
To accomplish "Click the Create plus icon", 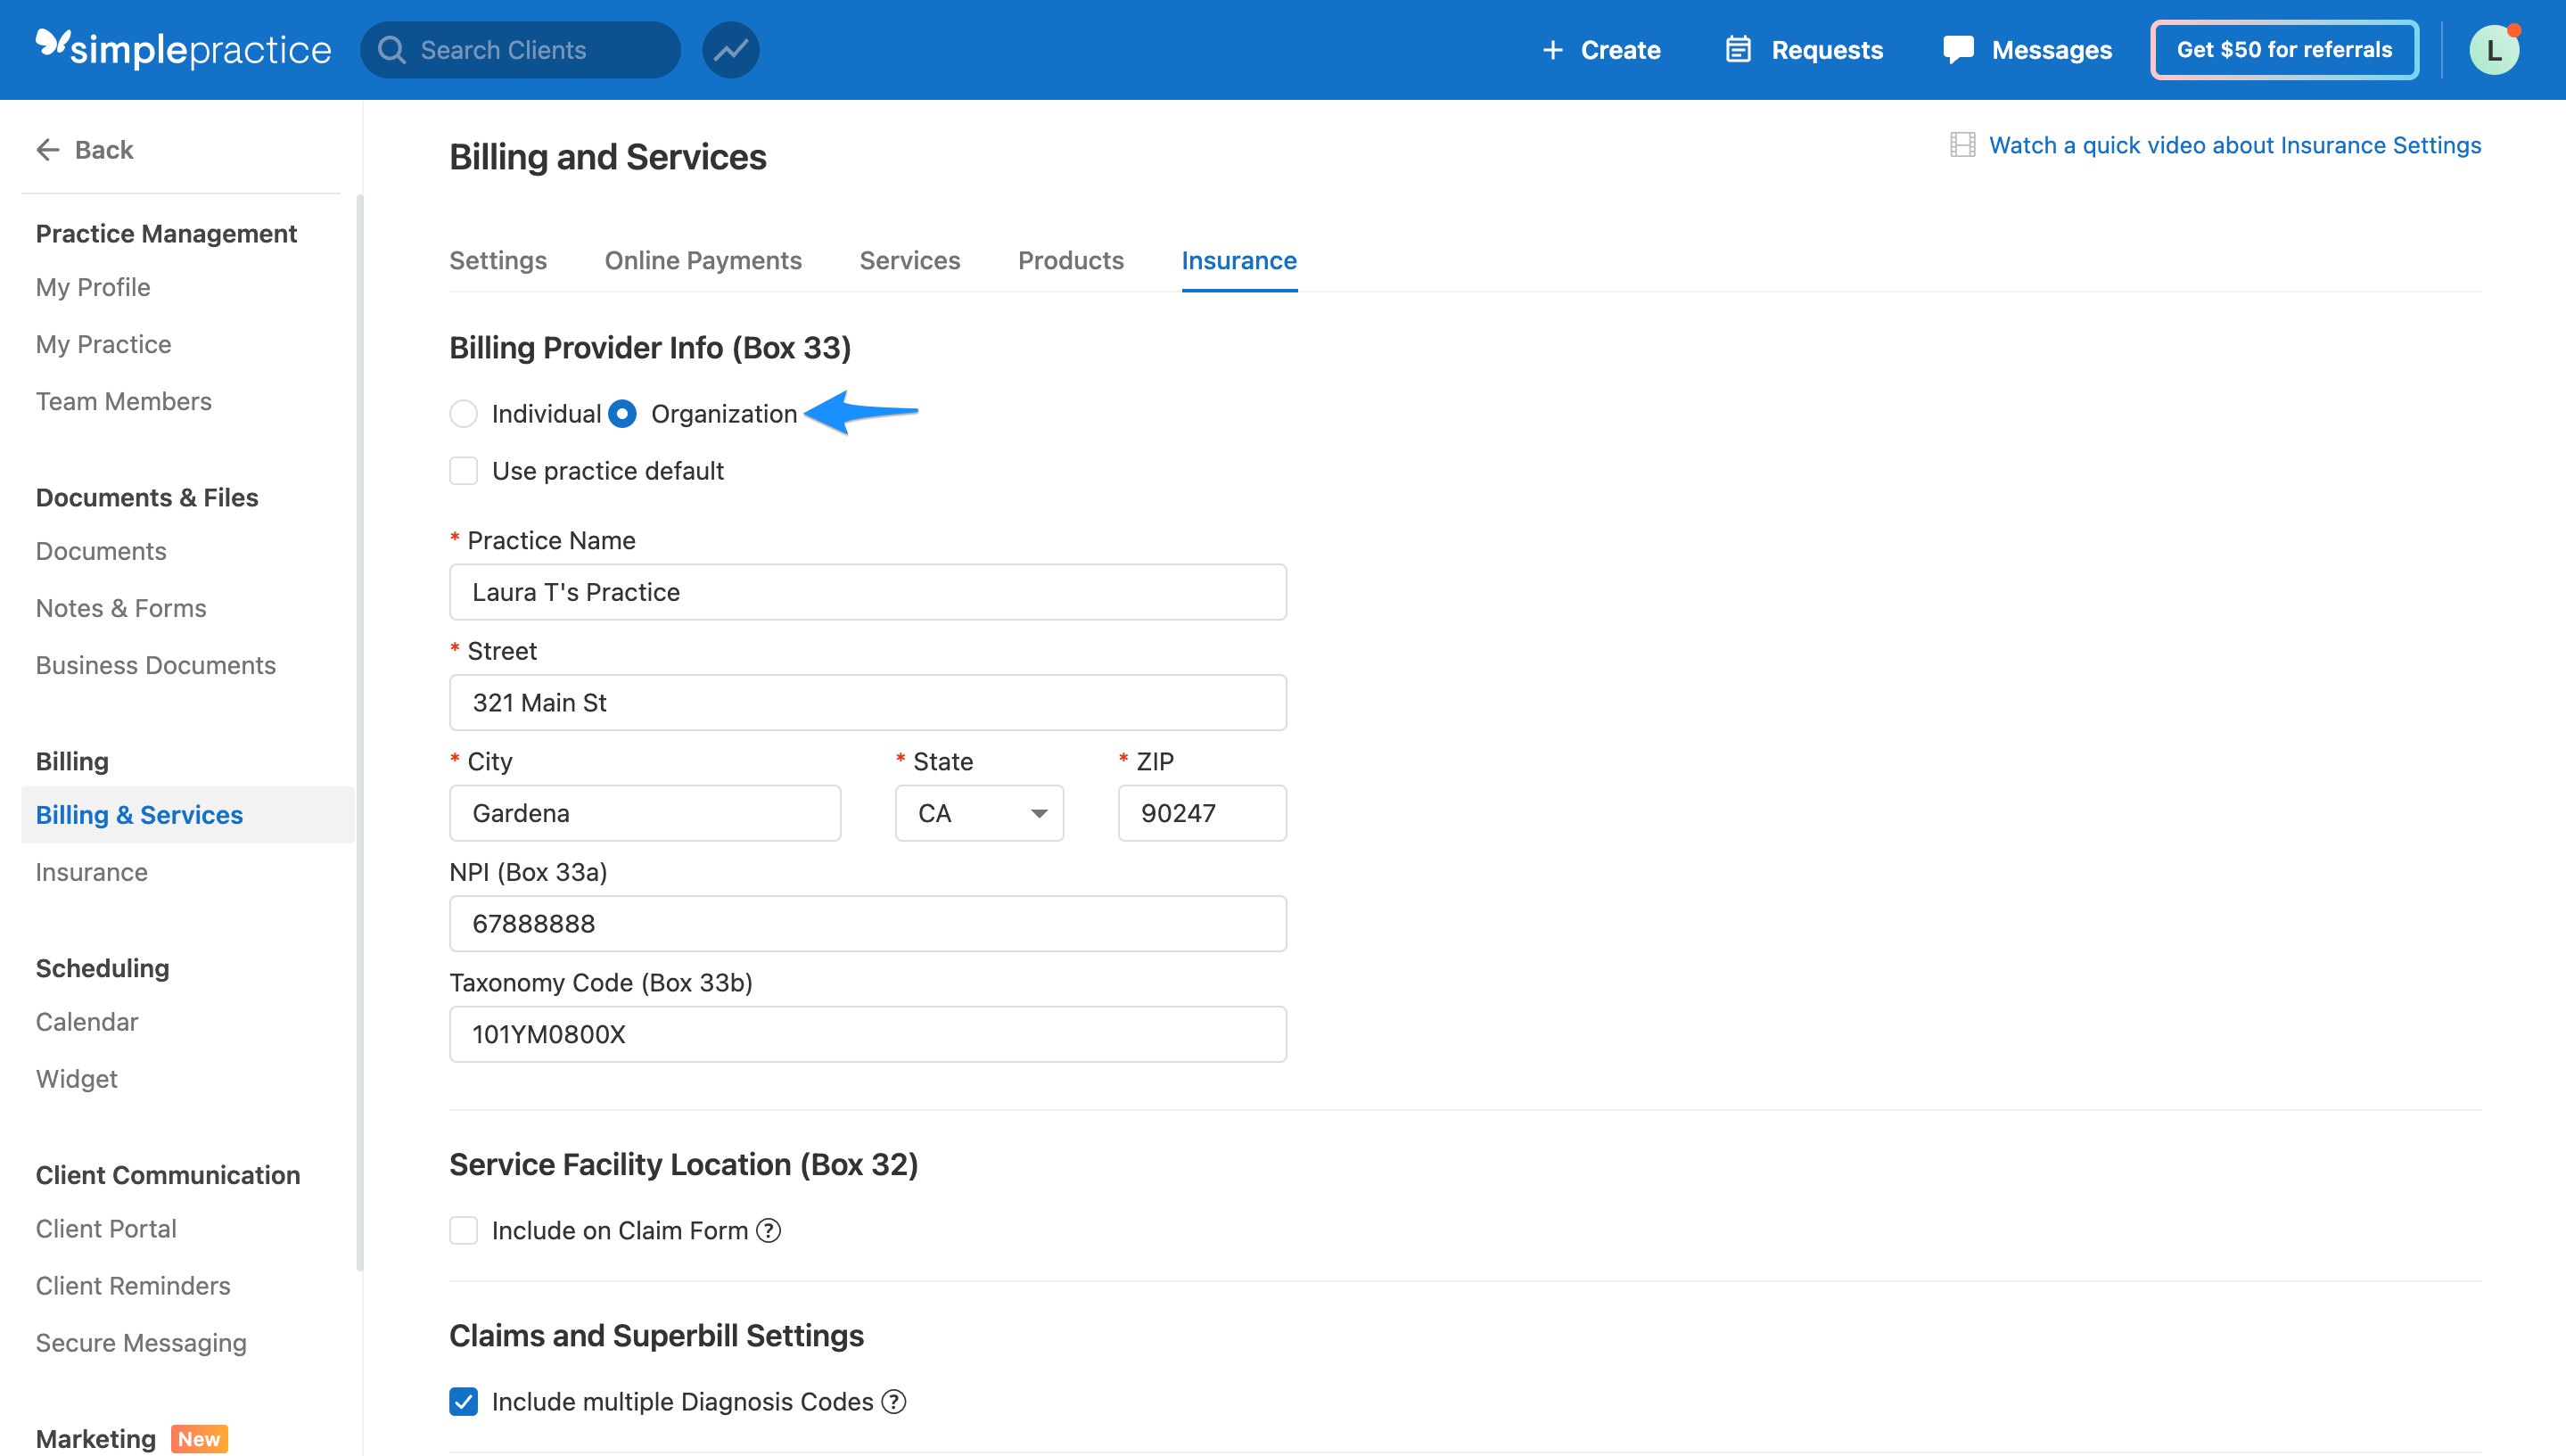I will 1552,49.
